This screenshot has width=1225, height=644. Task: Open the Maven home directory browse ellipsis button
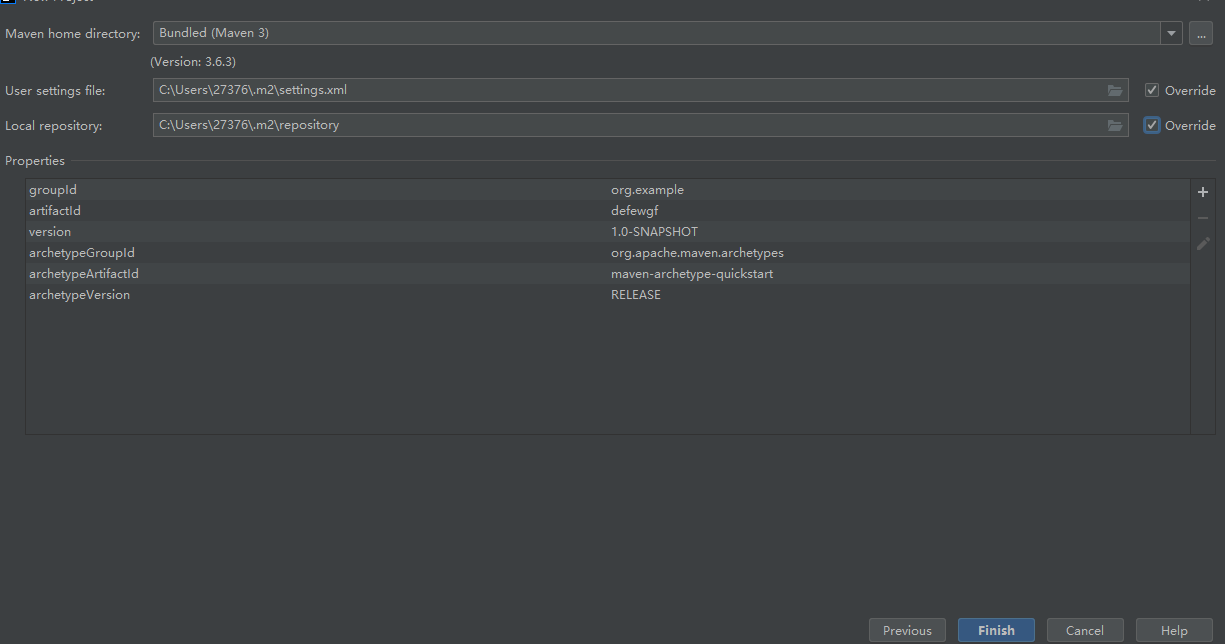click(x=1201, y=33)
